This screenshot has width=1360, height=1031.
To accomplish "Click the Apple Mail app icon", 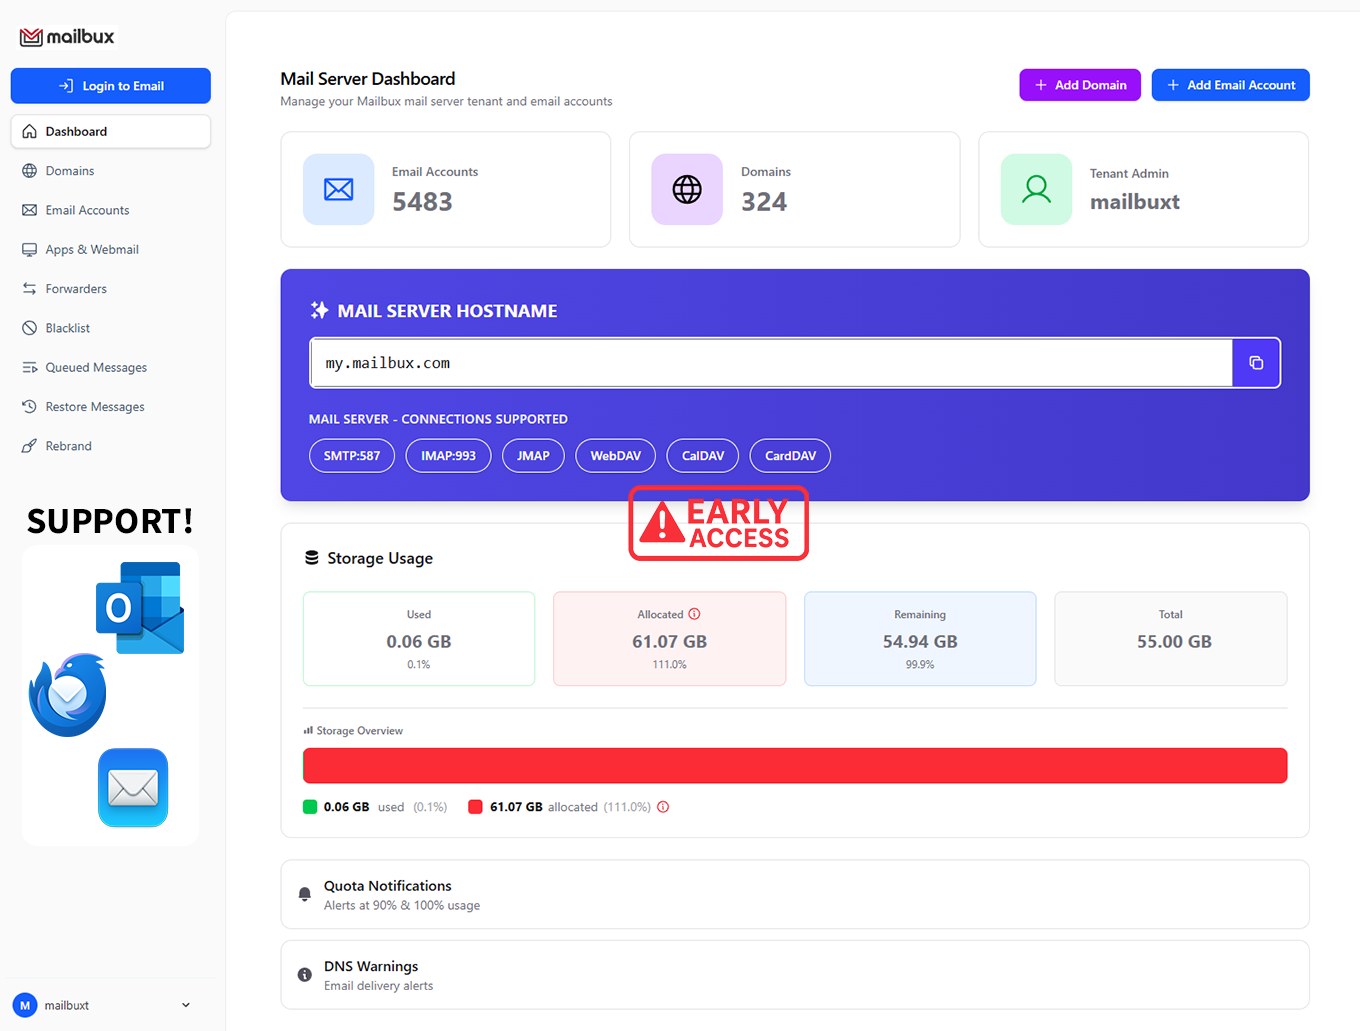I will [x=133, y=788].
